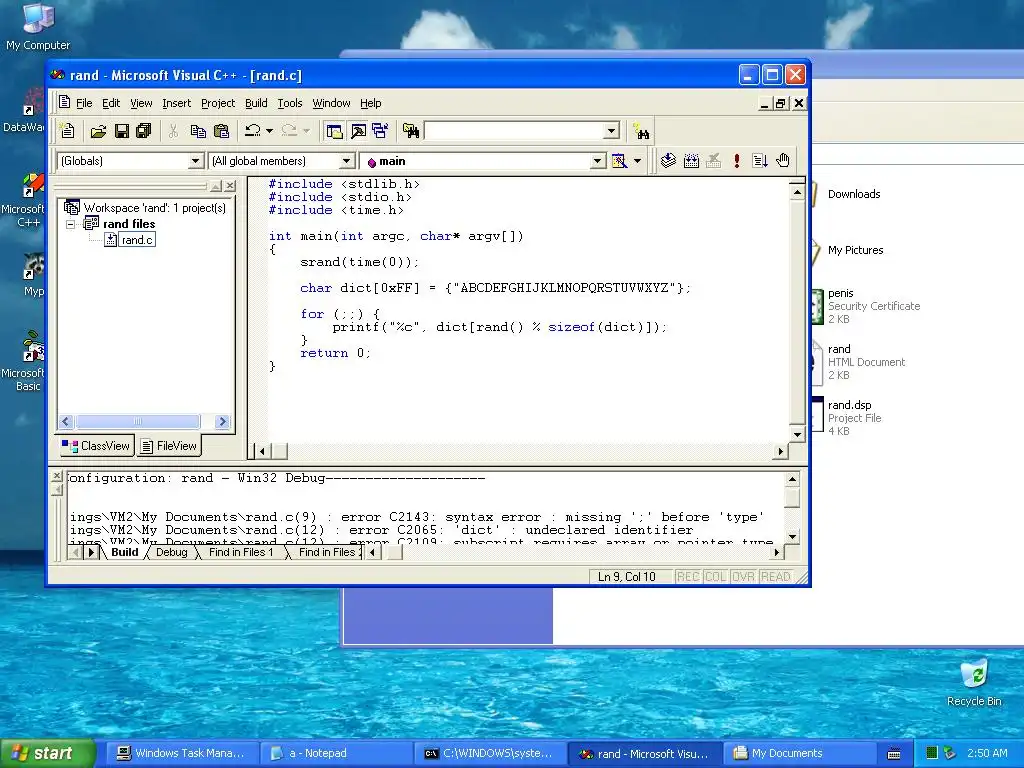The image size is (1024, 768).
Task: Toggle the Output pane toolbar button
Action: tap(358, 131)
